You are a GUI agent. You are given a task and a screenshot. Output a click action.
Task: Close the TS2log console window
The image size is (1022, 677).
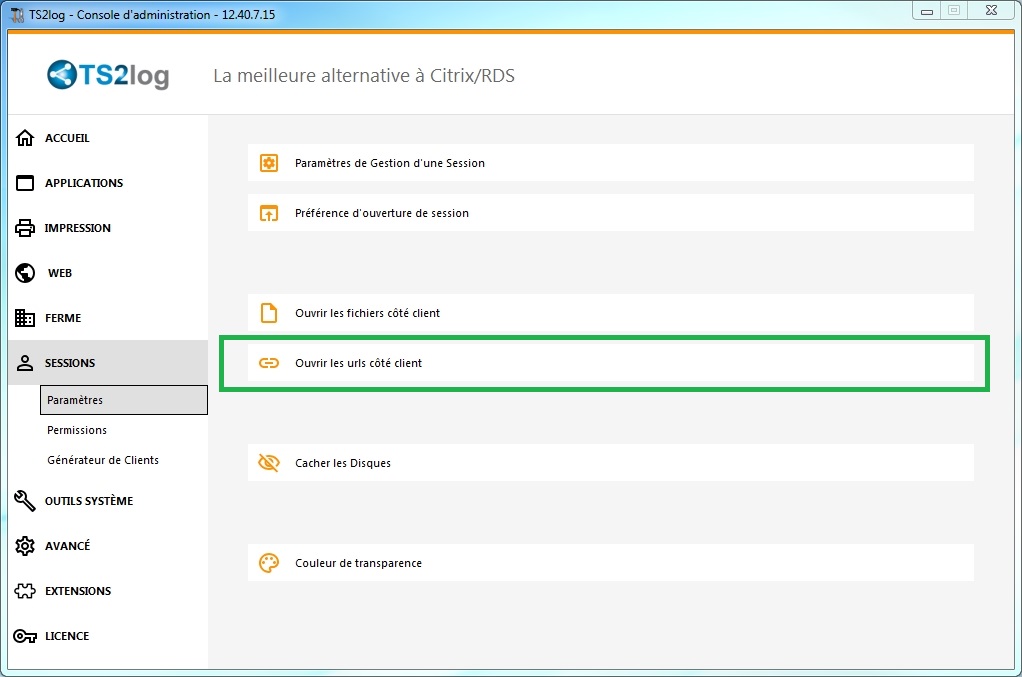[x=991, y=10]
